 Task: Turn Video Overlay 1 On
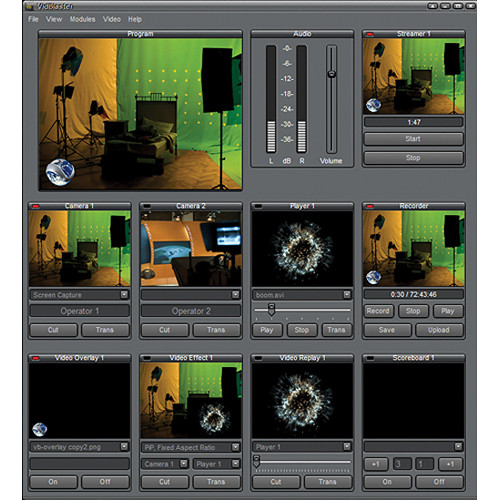click(x=53, y=482)
